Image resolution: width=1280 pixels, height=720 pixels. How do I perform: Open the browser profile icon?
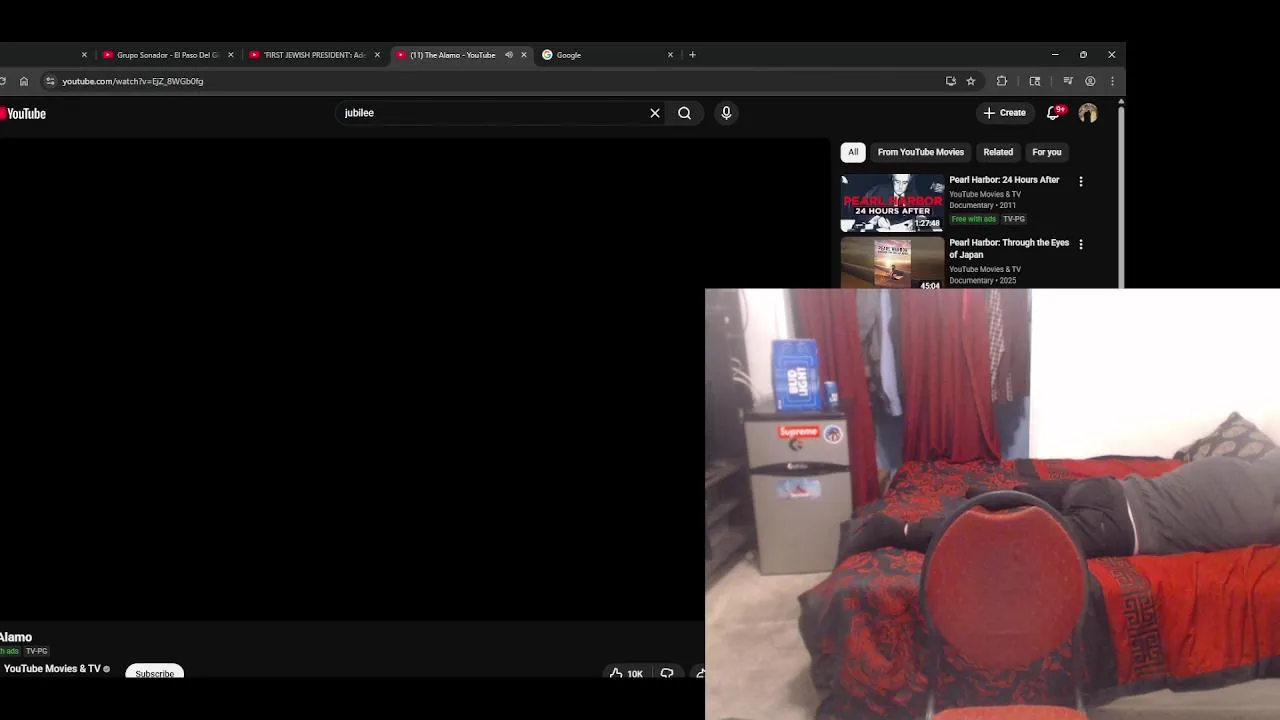(x=1090, y=81)
